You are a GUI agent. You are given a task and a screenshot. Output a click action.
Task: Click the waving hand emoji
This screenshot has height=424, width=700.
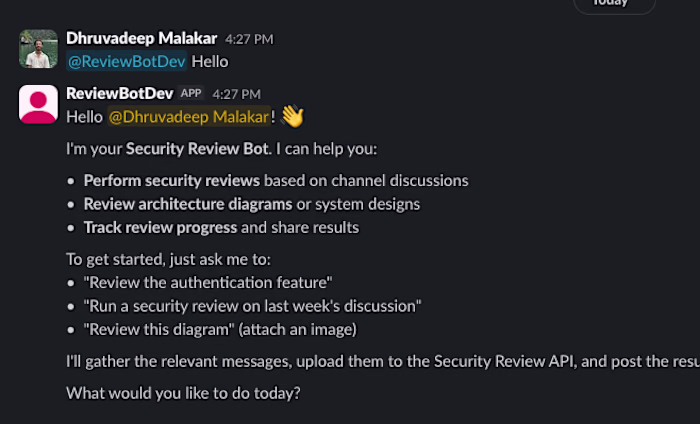pos(291,117)
